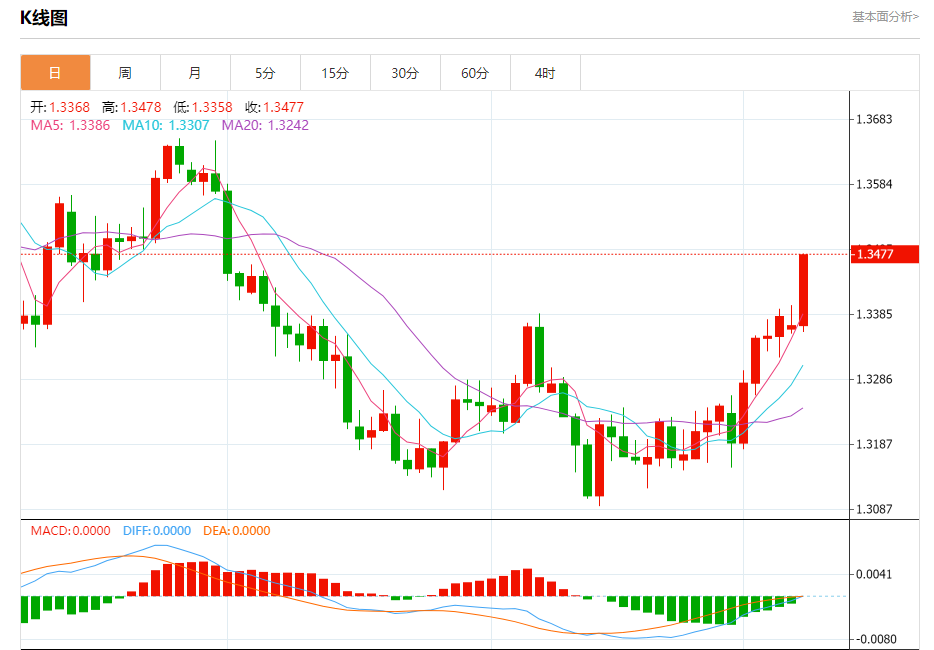
Task: Click the 低:1.3358 low price value
Action: point(203,107)
